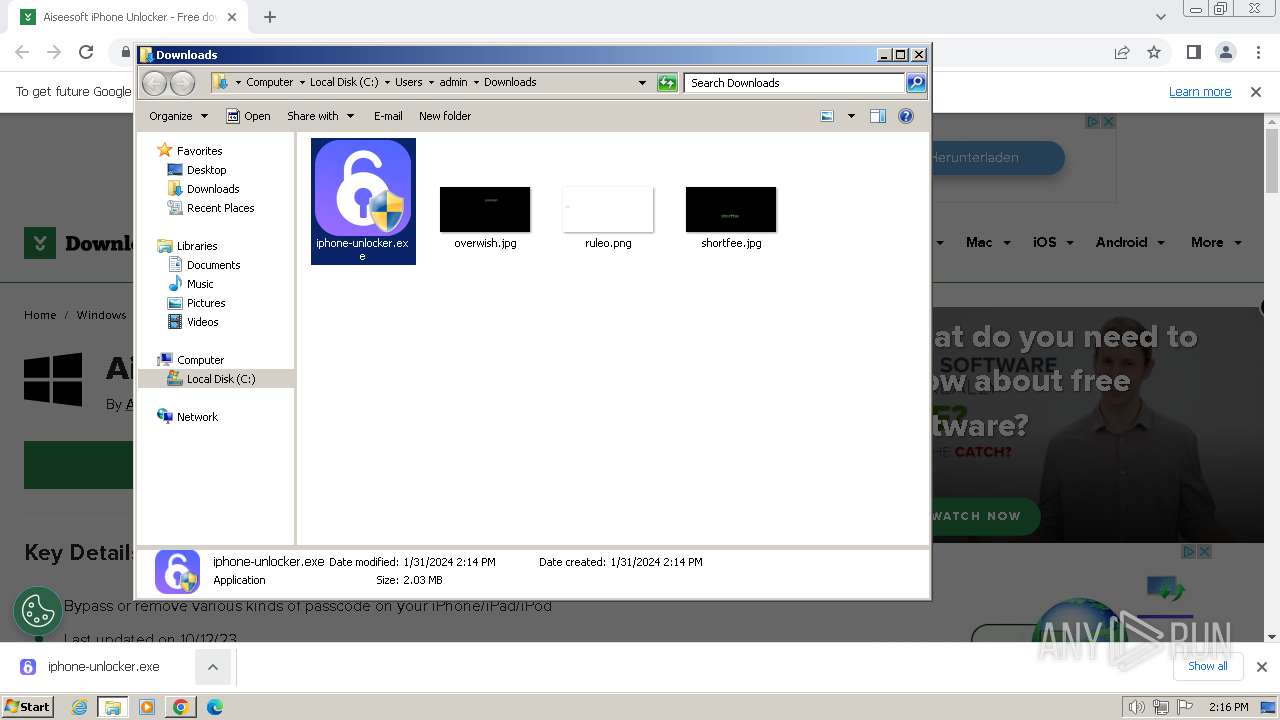
Task: Click admin in the address breadcrumb
Action: tap(453, 83)
